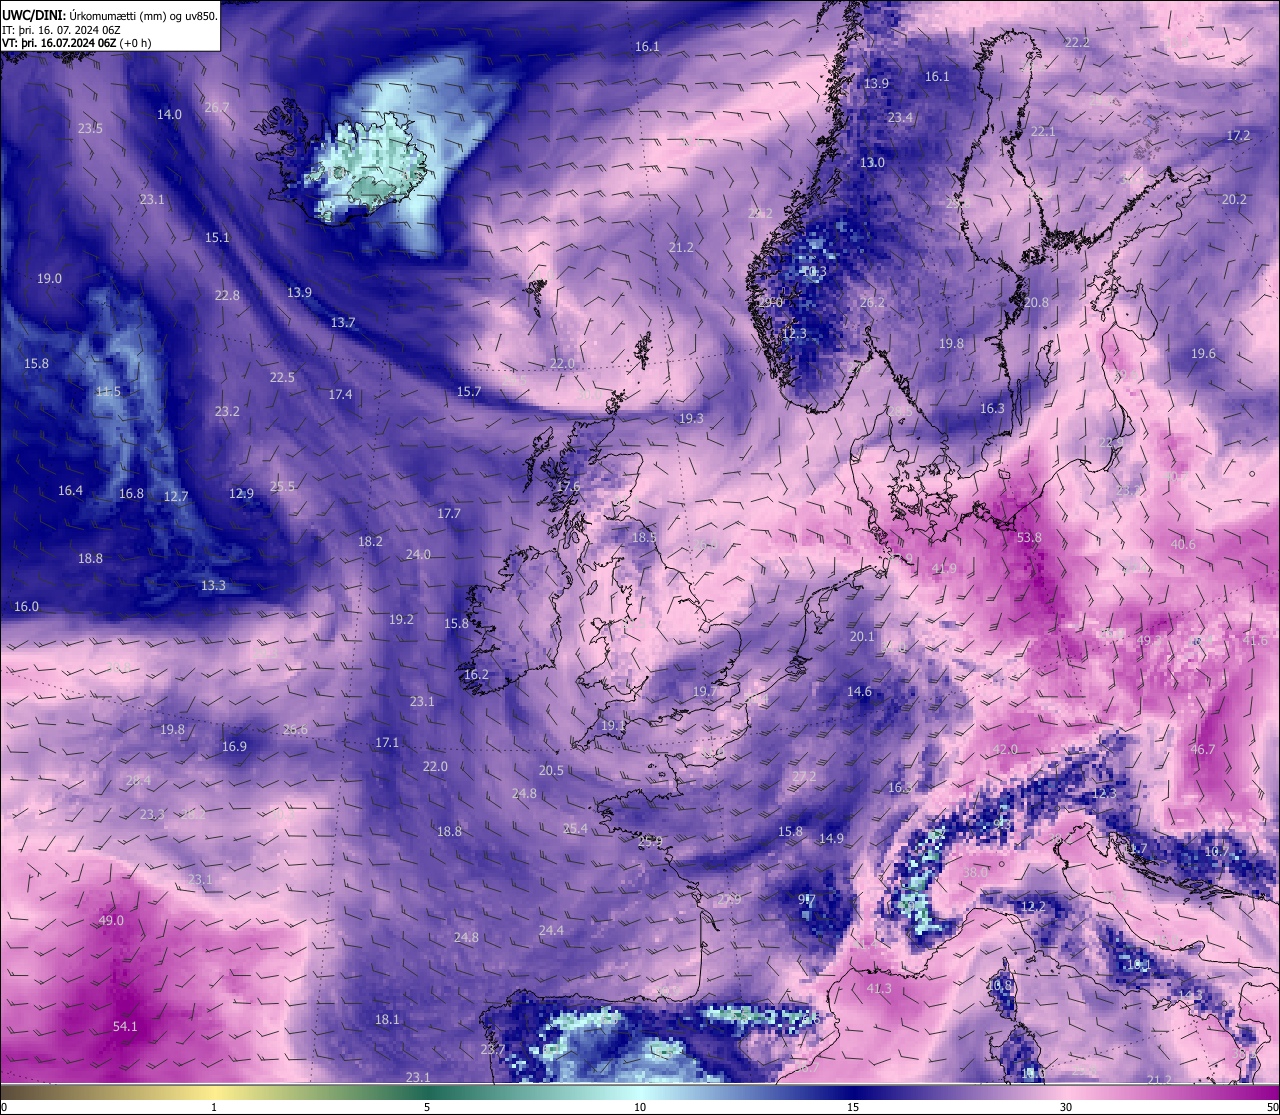The width and height of the screenshot is (1280, 1115).
Task: Click the 53.8 value near the Baltic
Action: pos(1029,537)
